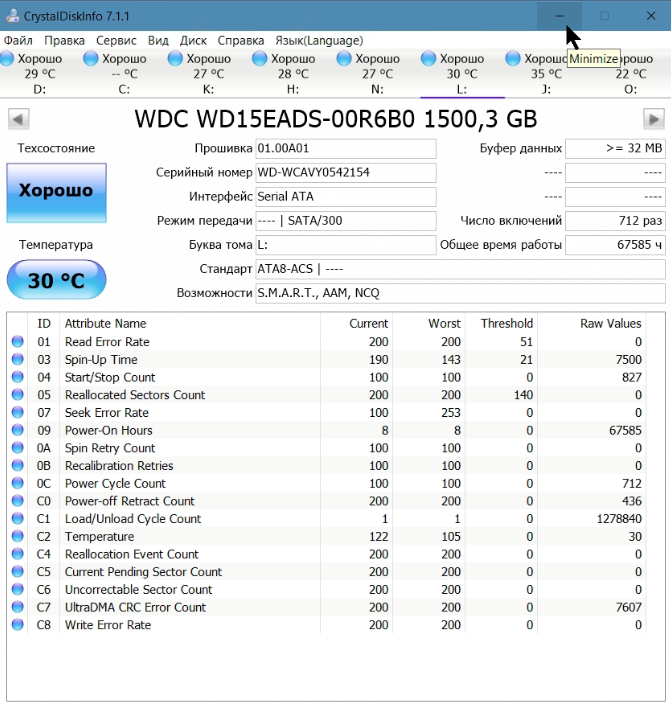The width and height of the screenshot is (671, 705).
Task: Select the Read Error Rate row text
Action: point(107,342)
